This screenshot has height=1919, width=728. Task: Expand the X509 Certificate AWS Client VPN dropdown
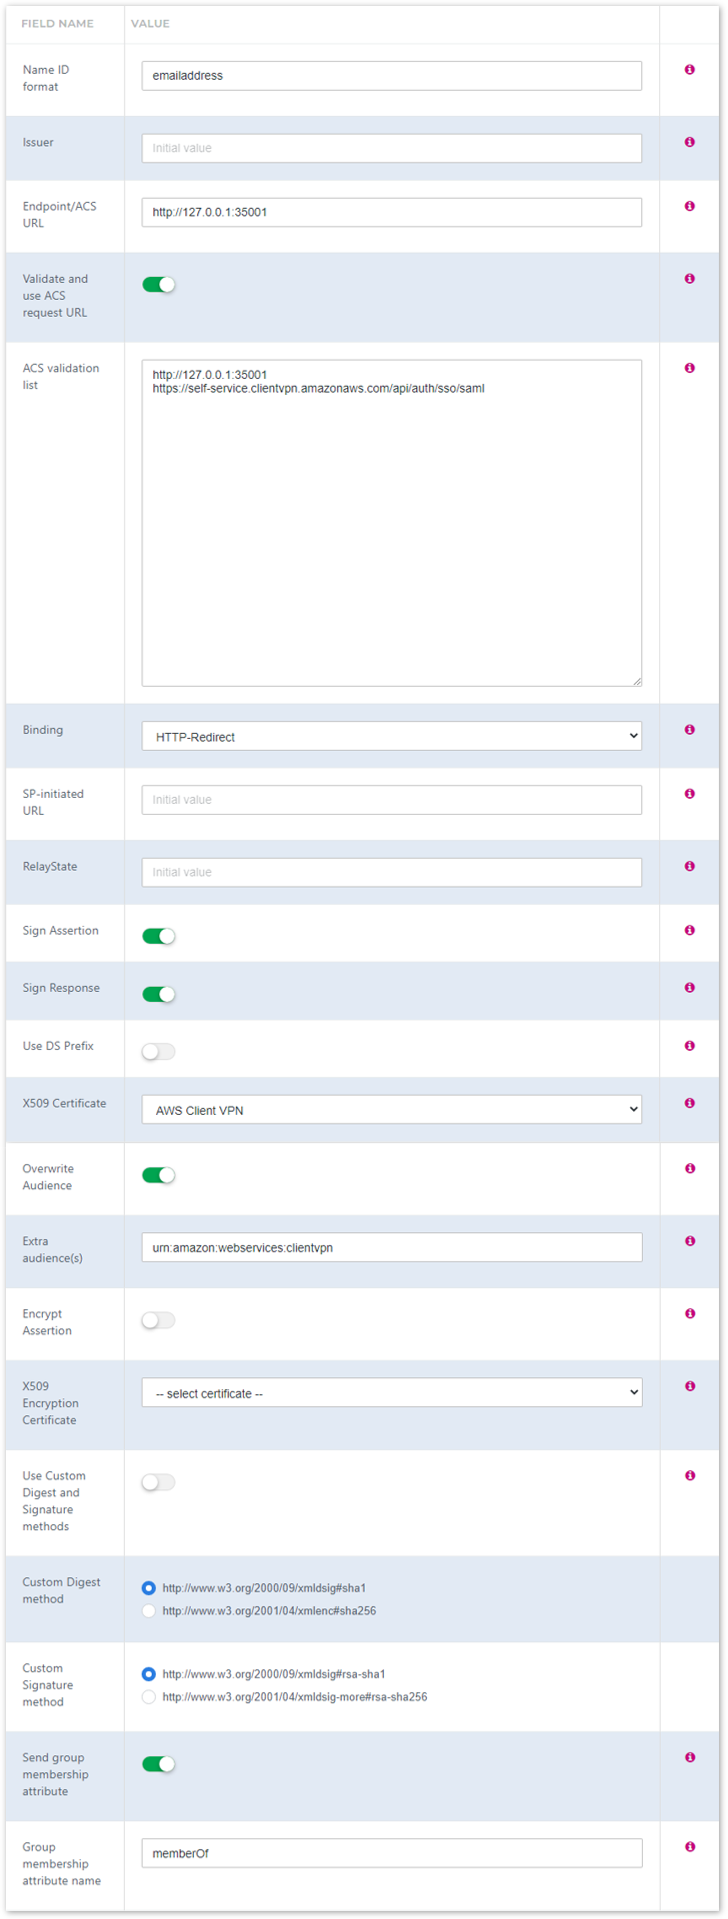point(391,1110)
